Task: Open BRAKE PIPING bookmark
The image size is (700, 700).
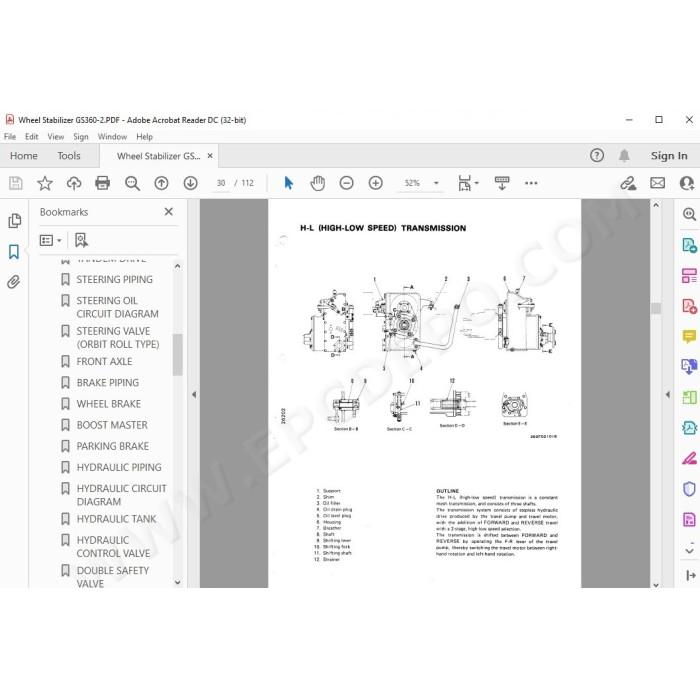Action: tap(108, 383)
